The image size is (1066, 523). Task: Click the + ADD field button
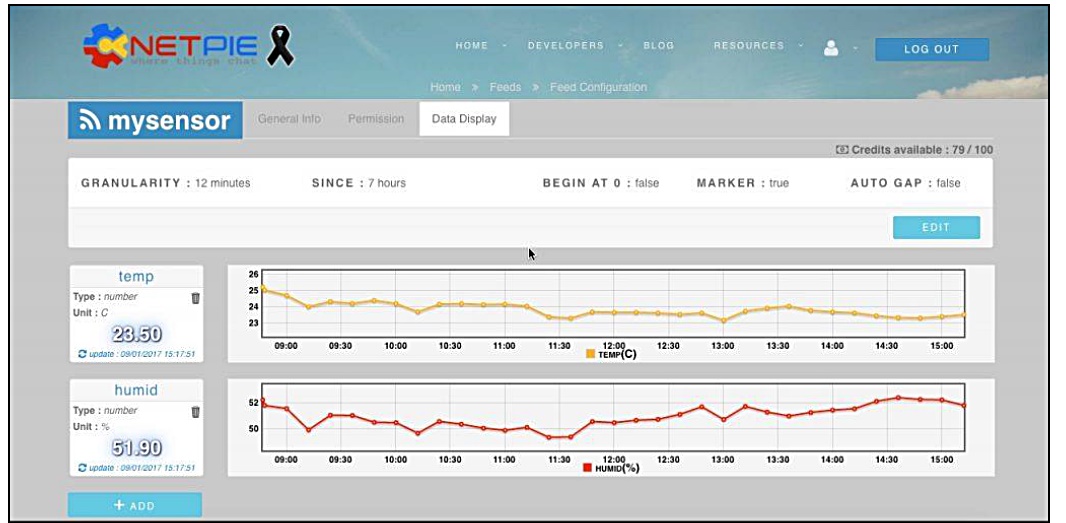click(x=134, y=505)
